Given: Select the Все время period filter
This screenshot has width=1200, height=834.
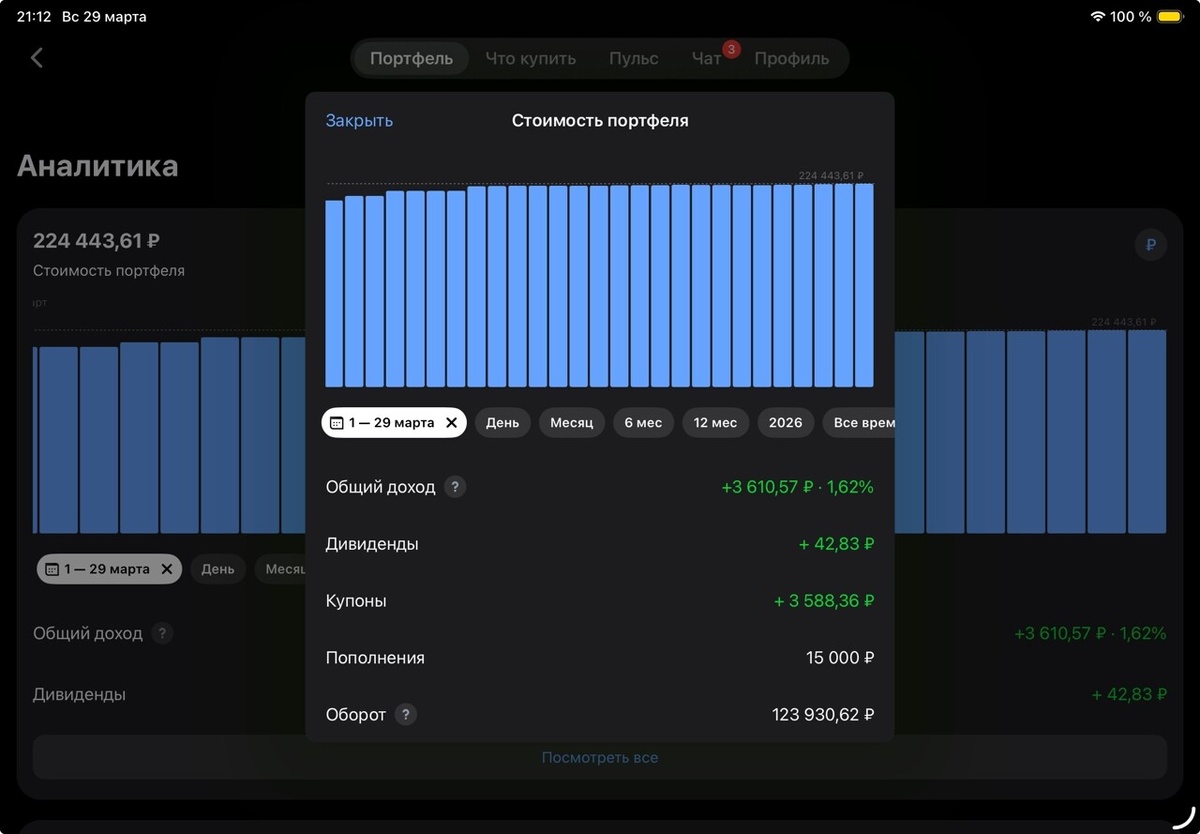Looking at the screenshot, I should point(861,422).
